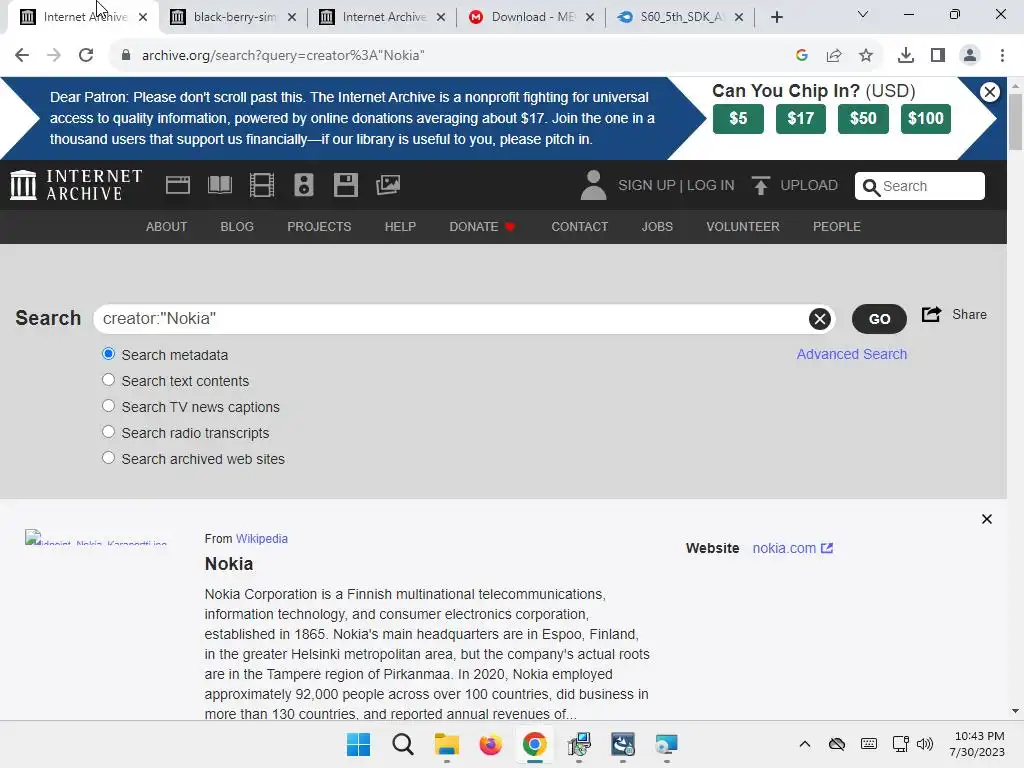The height and width of the screenshot is (768, 1024).
Task: Open the Web collection icon in Archive navbar
Action: (178, 185)
